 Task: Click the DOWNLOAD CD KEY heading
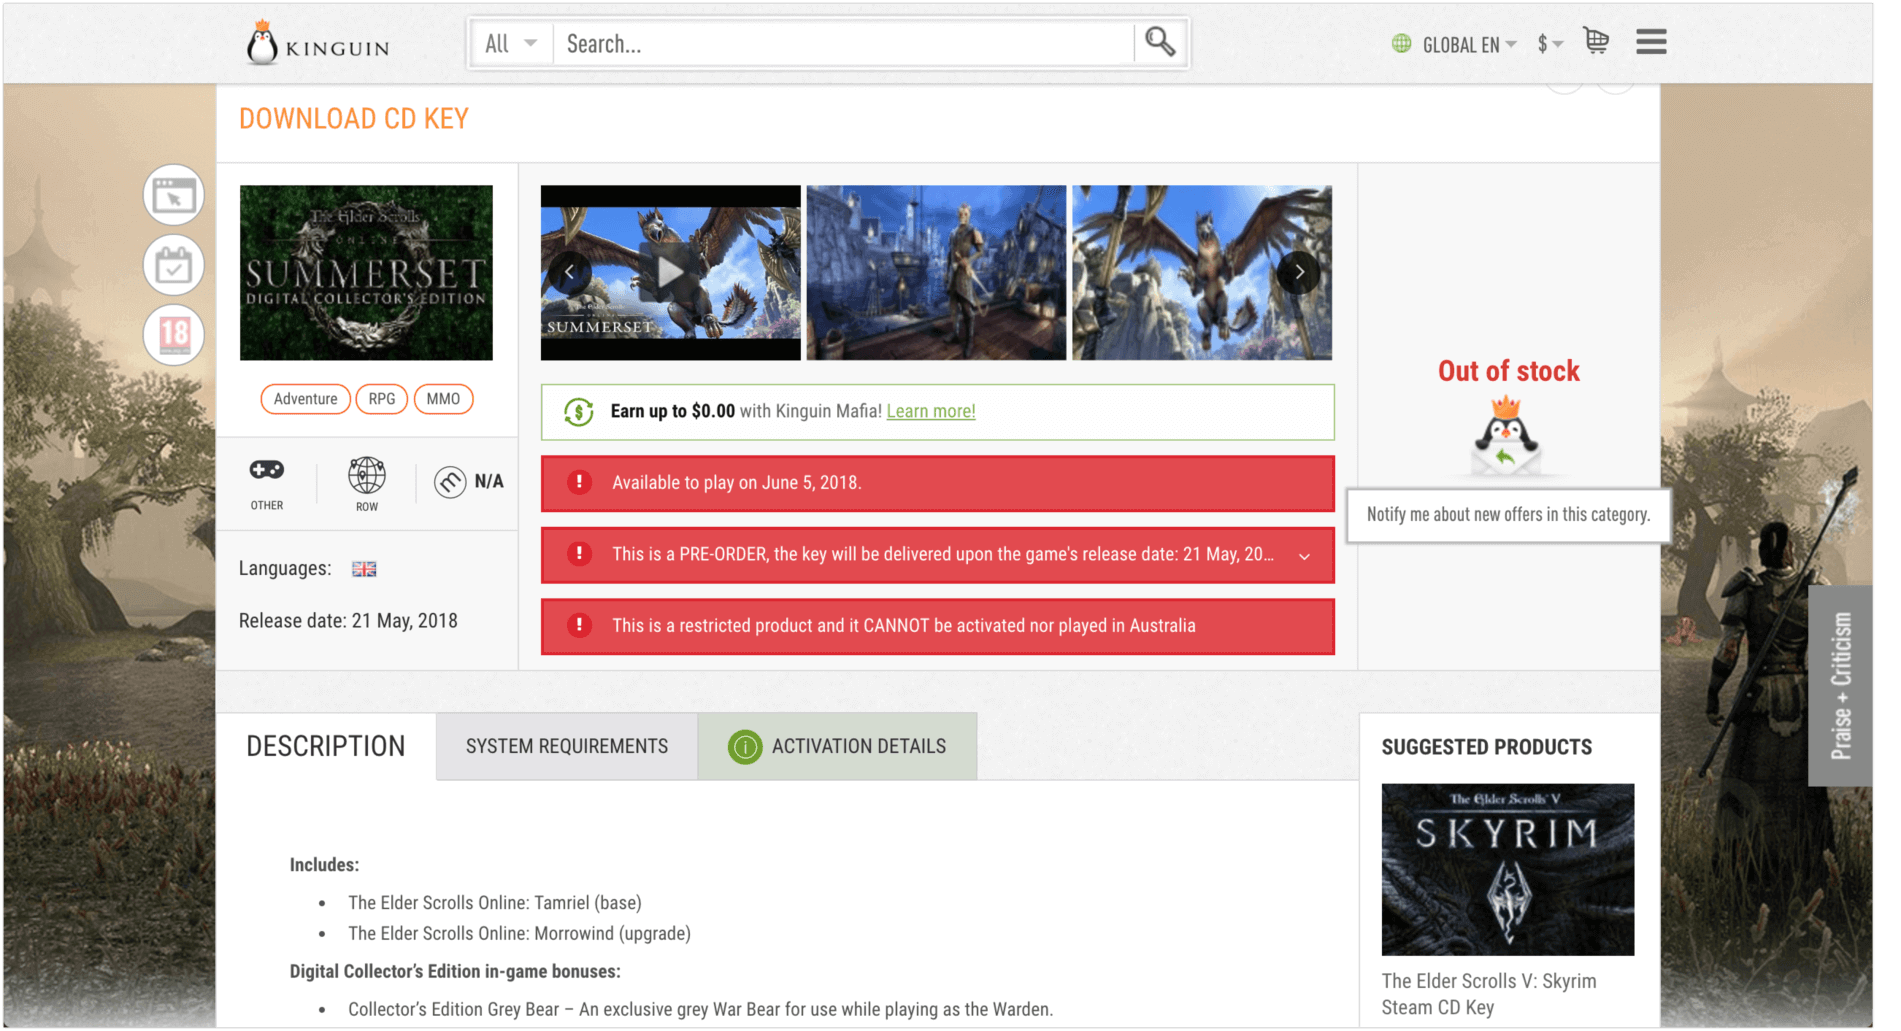pos(354,119)
